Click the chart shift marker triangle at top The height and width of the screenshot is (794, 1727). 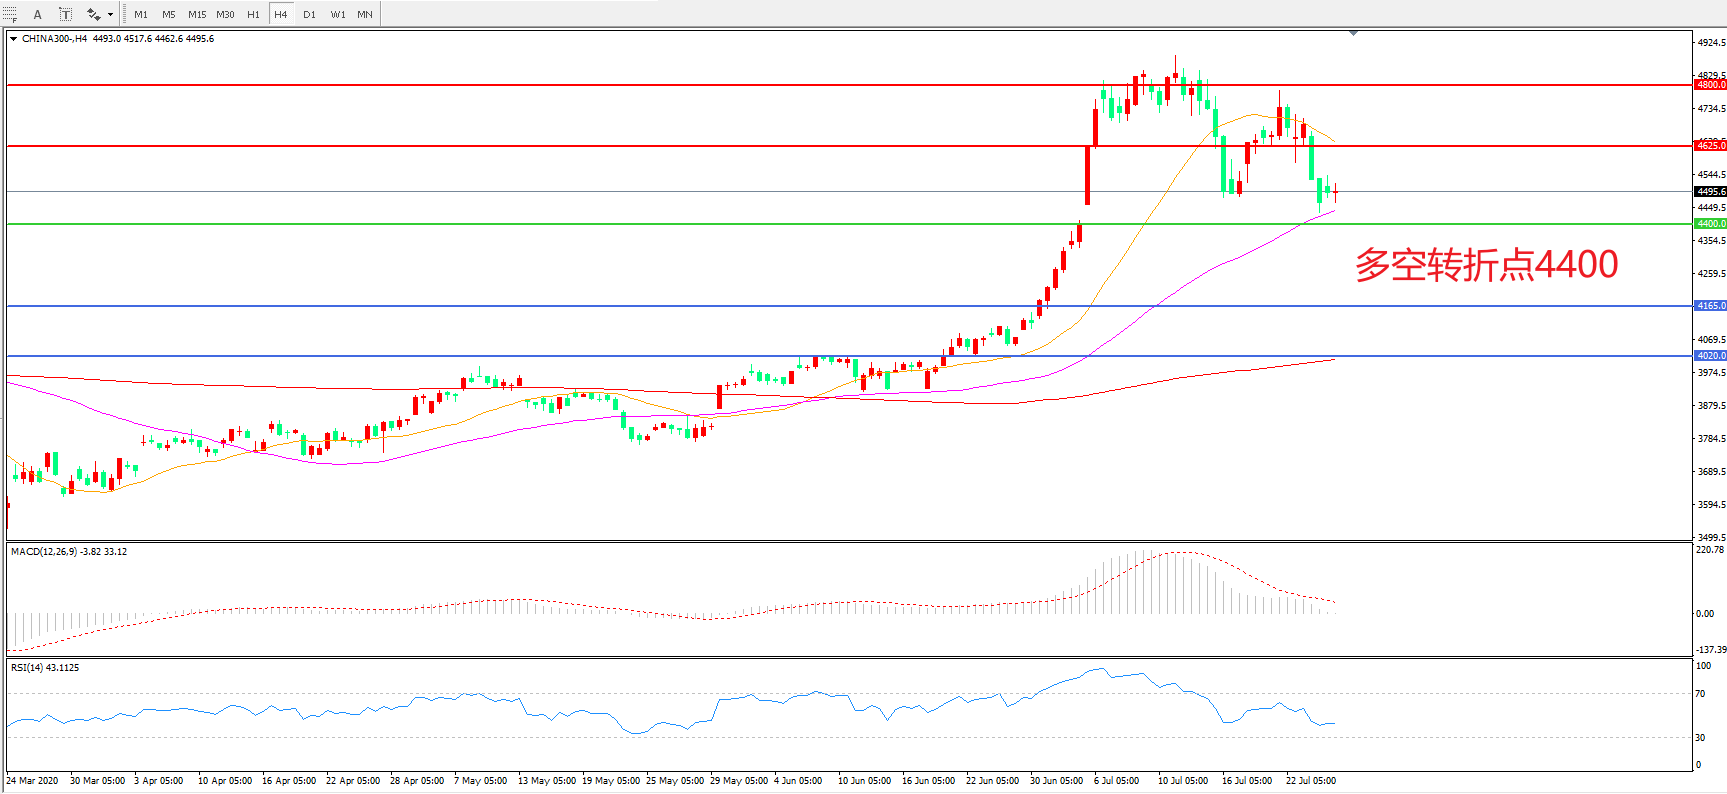(x=1353, y=33)
